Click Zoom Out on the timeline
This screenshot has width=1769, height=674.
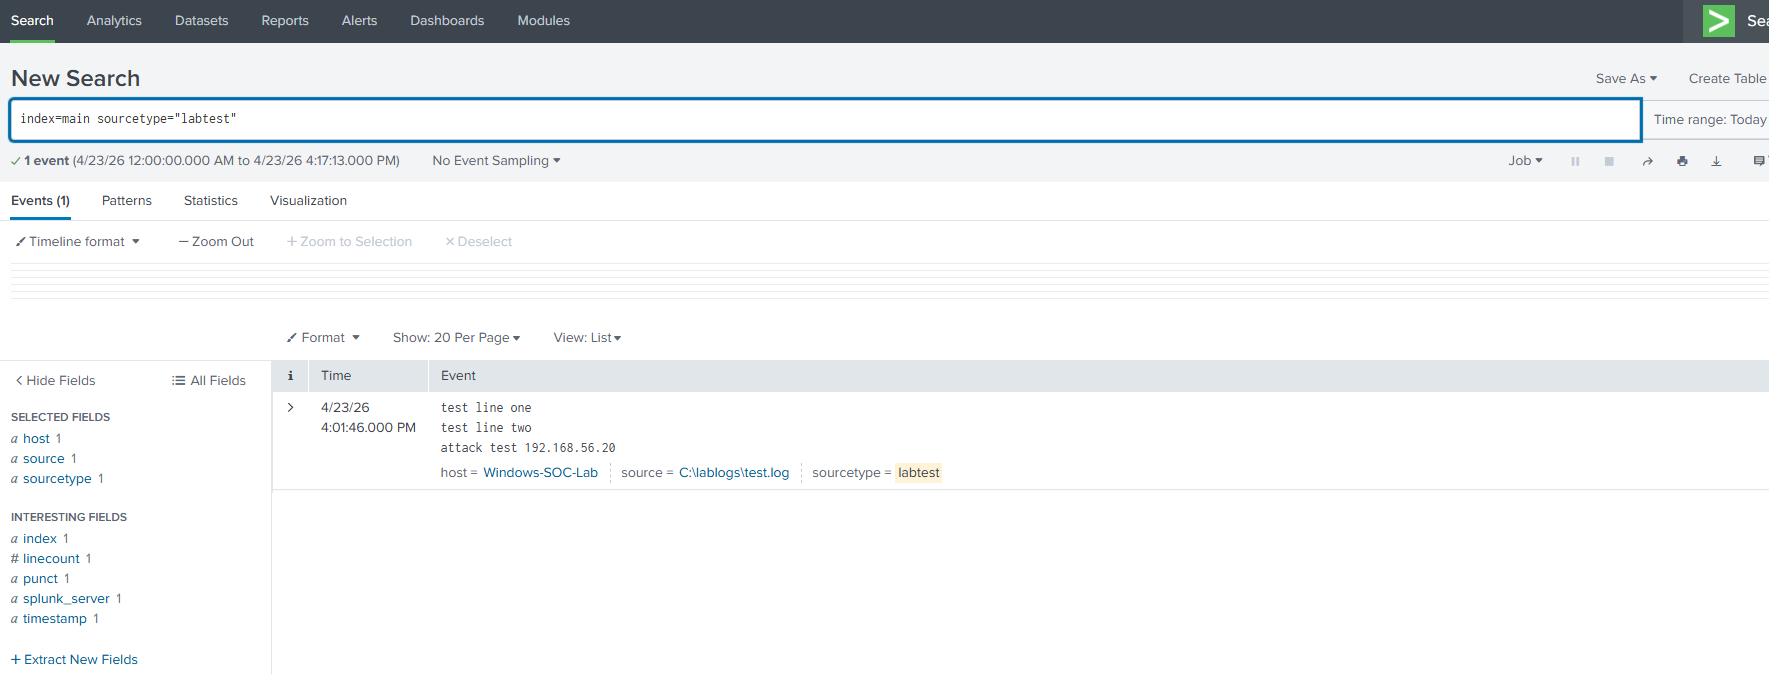216,242
